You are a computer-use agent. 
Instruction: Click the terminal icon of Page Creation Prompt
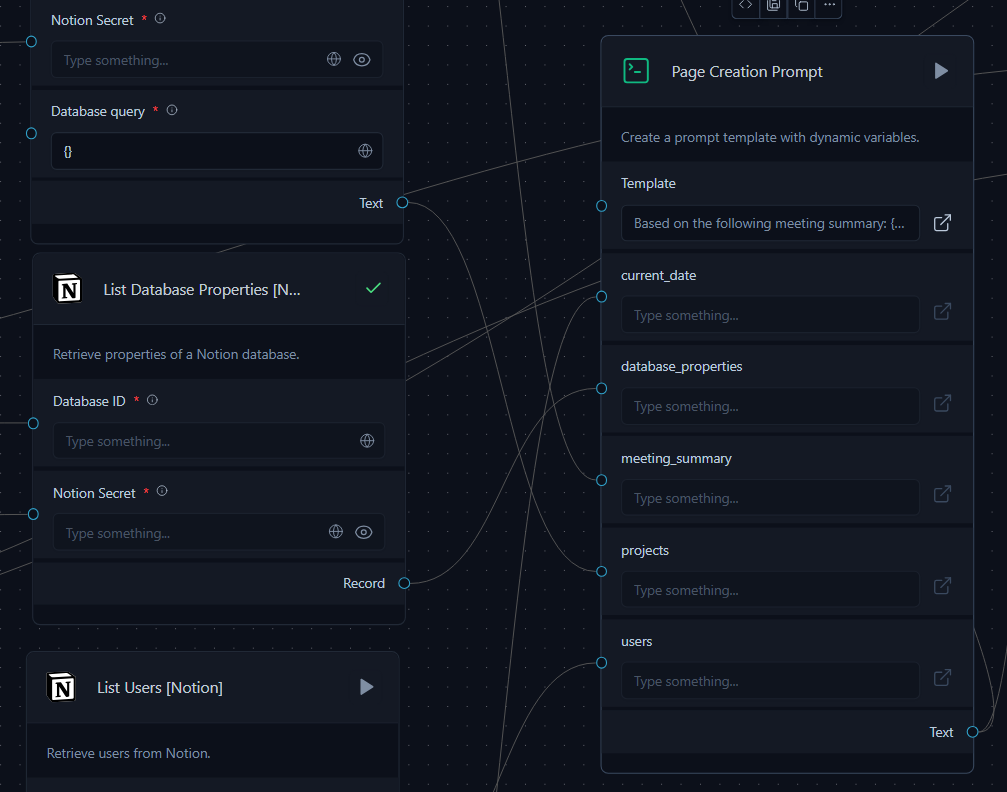tap(636, 71)
